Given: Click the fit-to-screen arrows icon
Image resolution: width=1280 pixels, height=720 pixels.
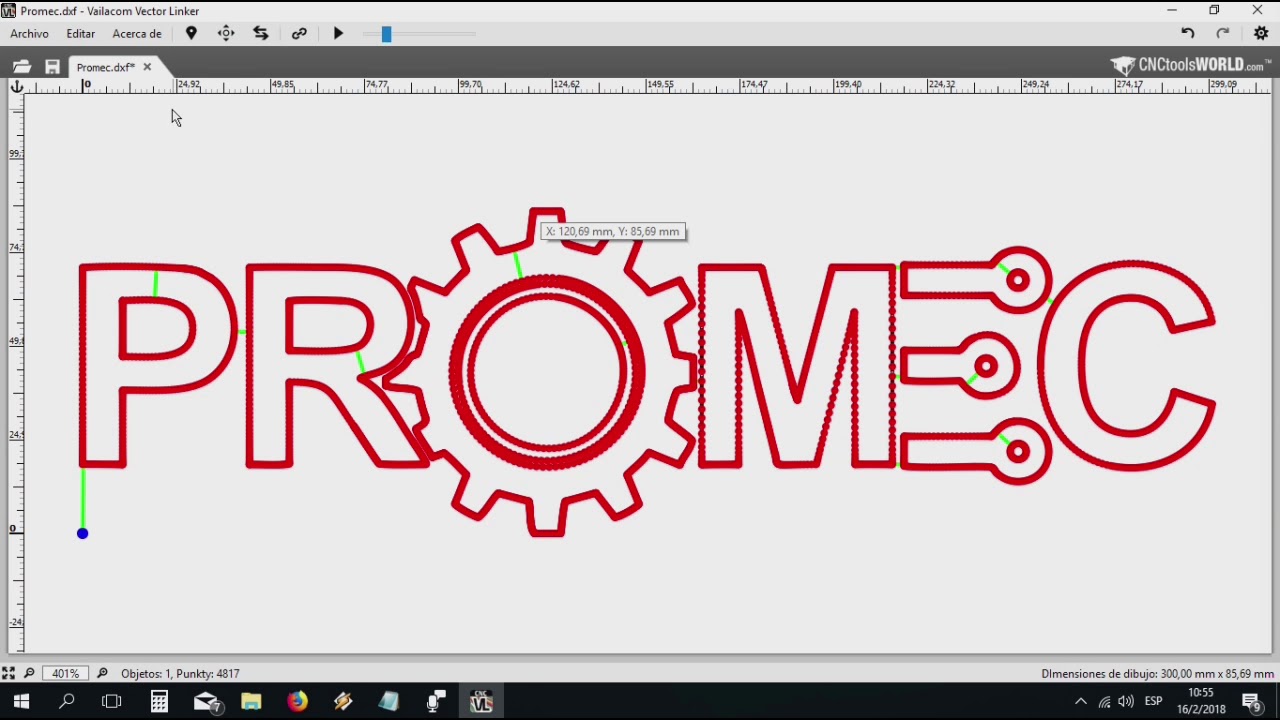Looking at the screenshot, I should coord(8,673).
